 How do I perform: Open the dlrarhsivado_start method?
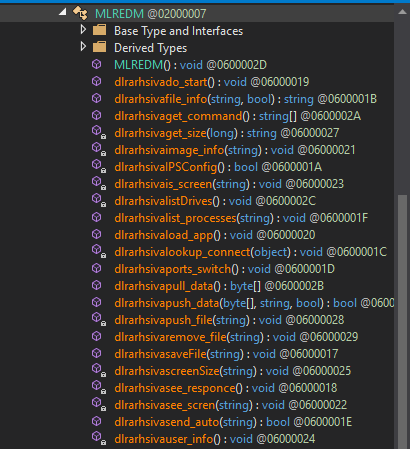point(212,82)
